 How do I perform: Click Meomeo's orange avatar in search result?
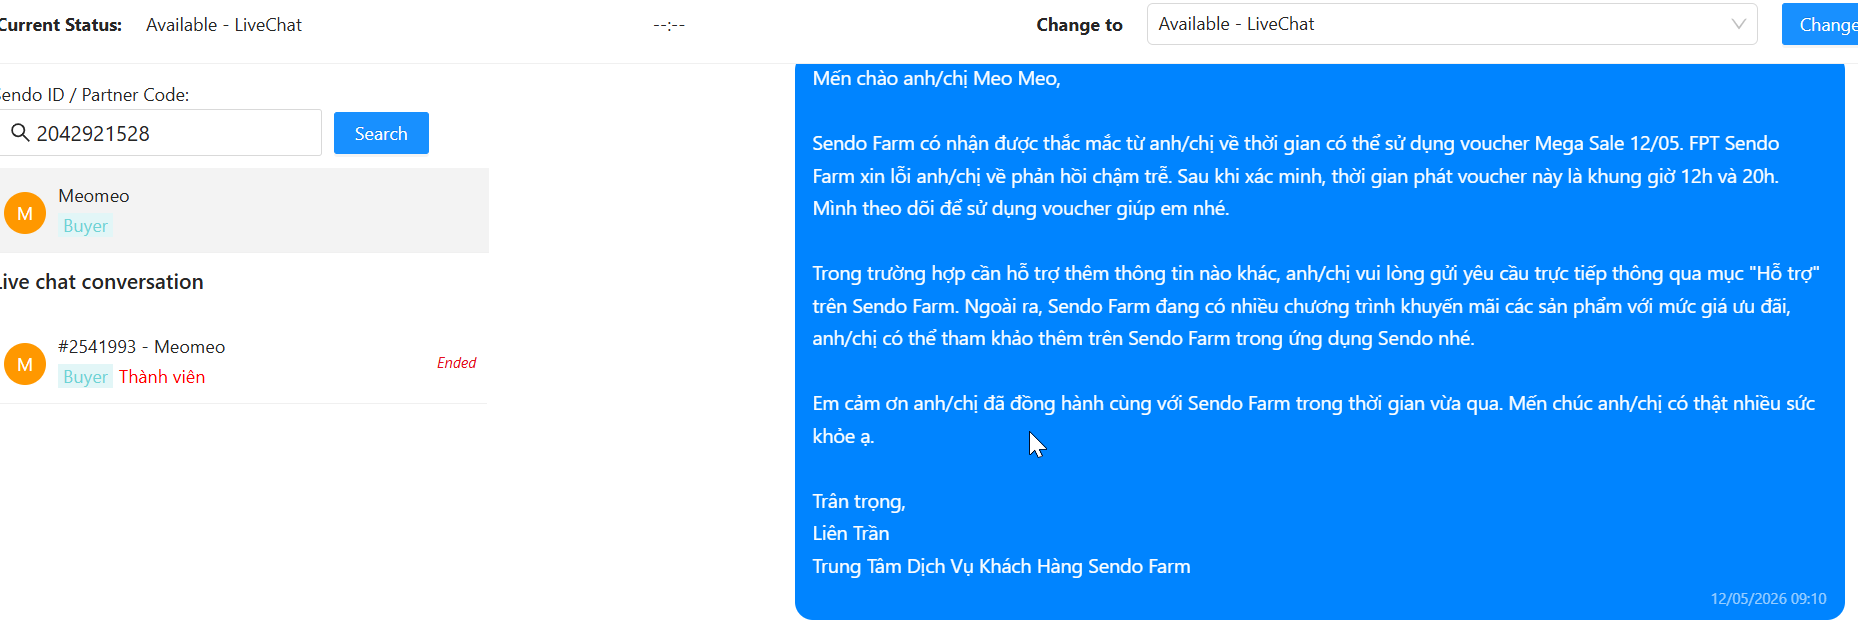(x=25, y=213)
